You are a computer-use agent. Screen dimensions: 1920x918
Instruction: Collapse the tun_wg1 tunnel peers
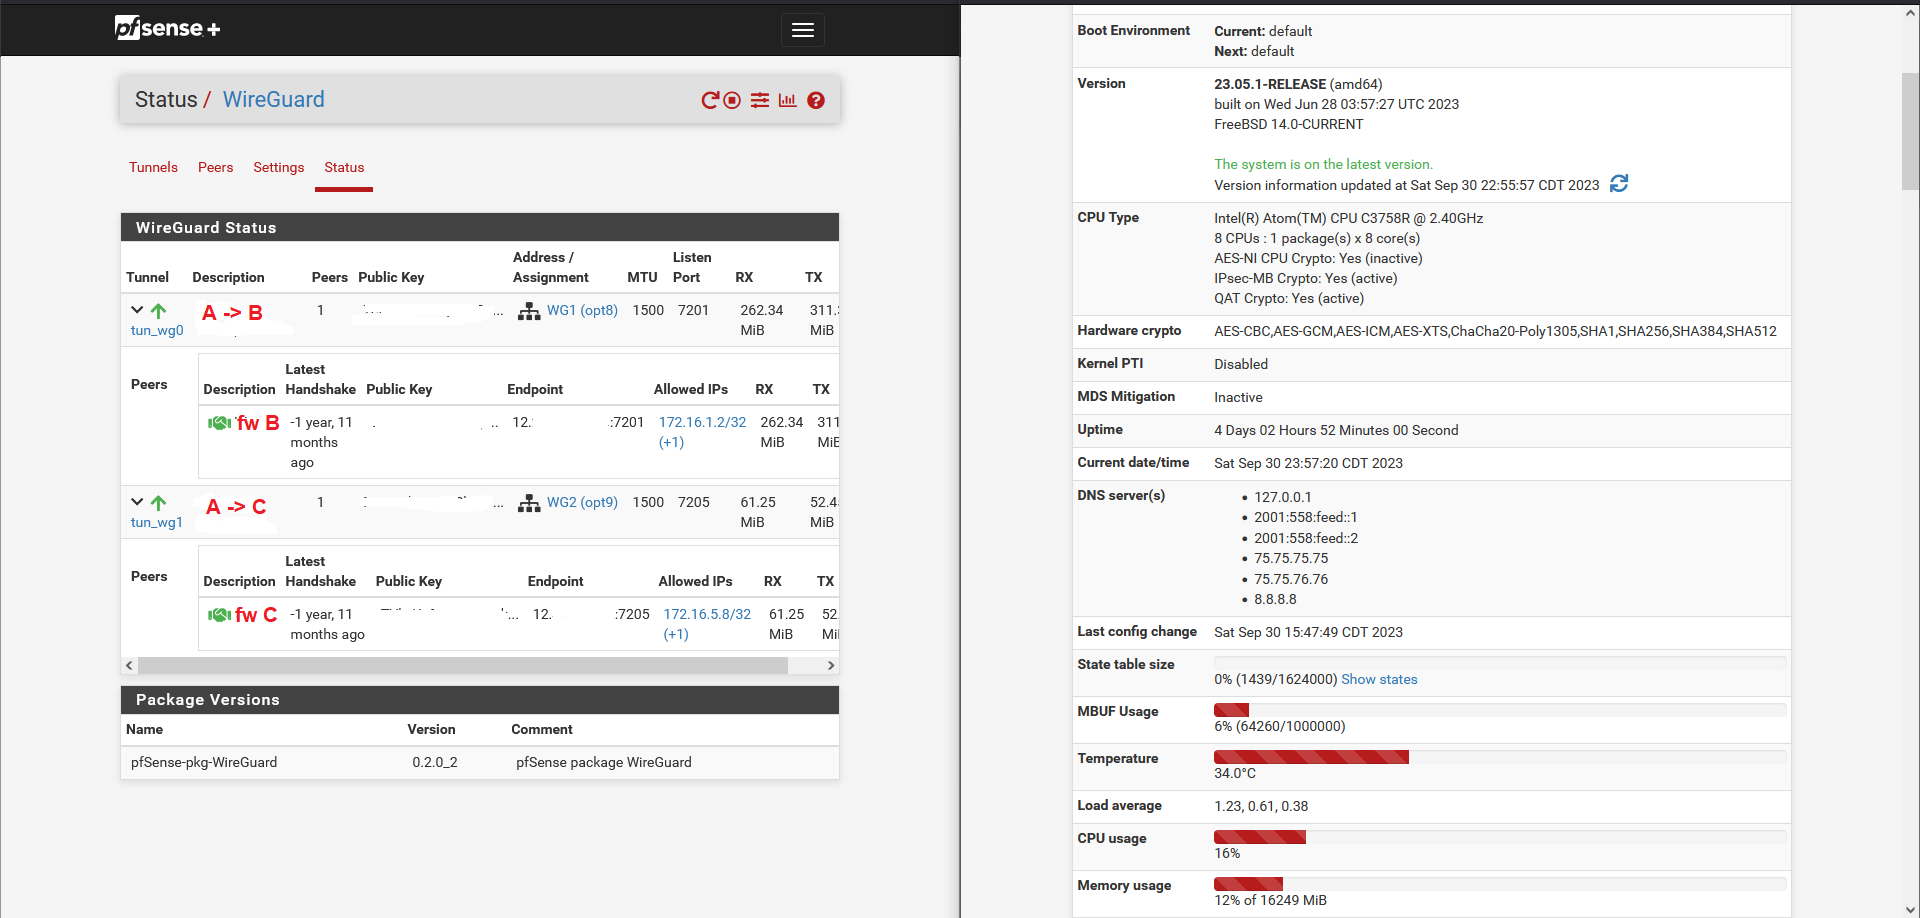[137, 502]
